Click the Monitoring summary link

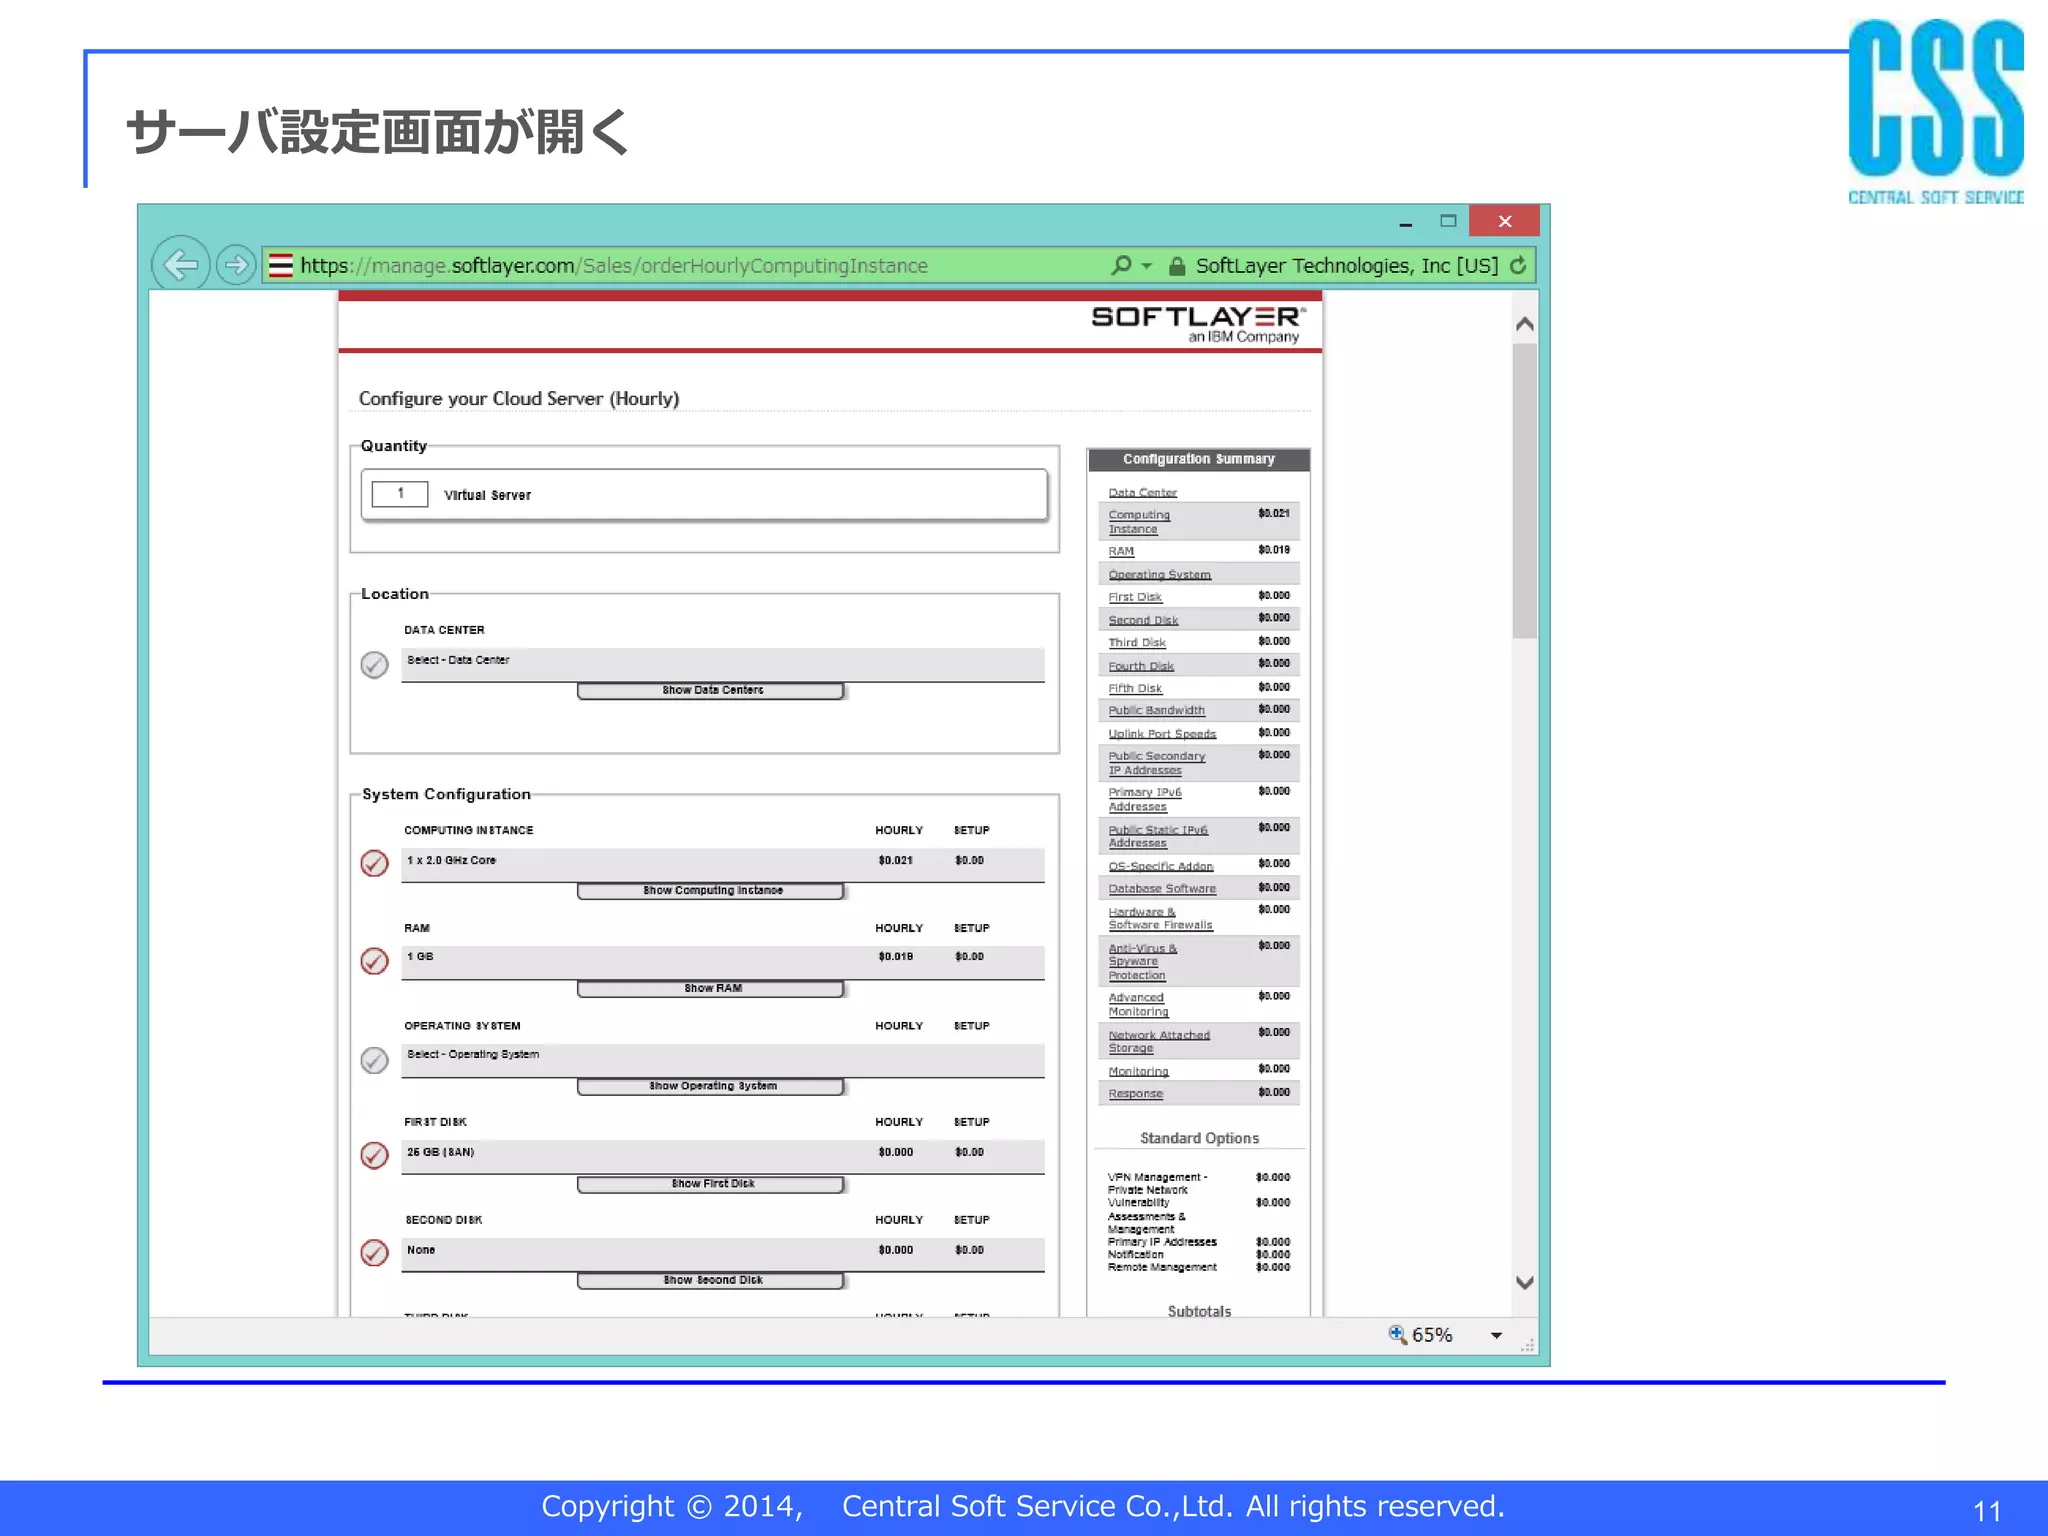click(1138, 1071)
